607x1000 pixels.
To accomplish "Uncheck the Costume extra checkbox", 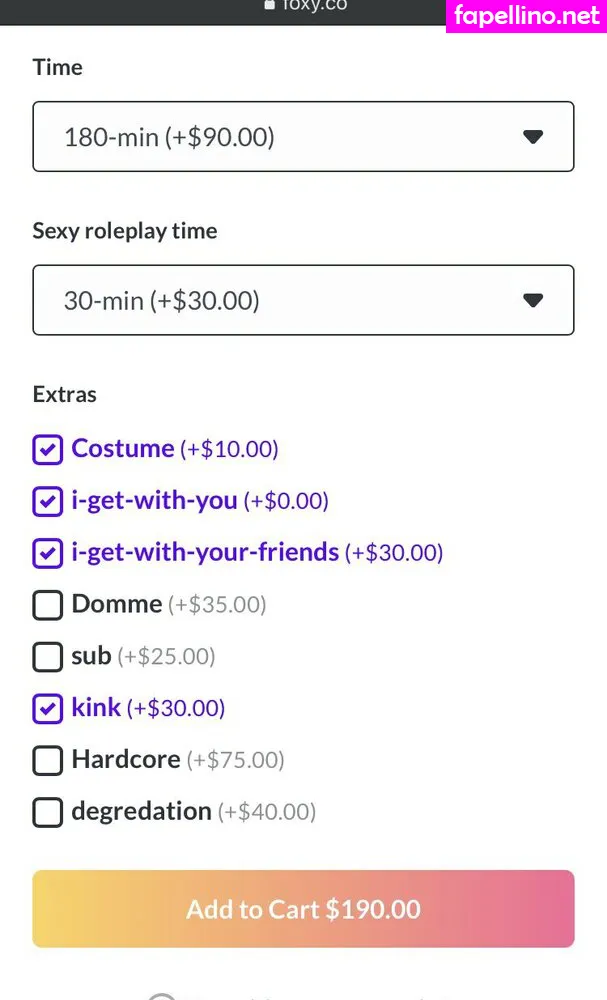I will point(47,450).
